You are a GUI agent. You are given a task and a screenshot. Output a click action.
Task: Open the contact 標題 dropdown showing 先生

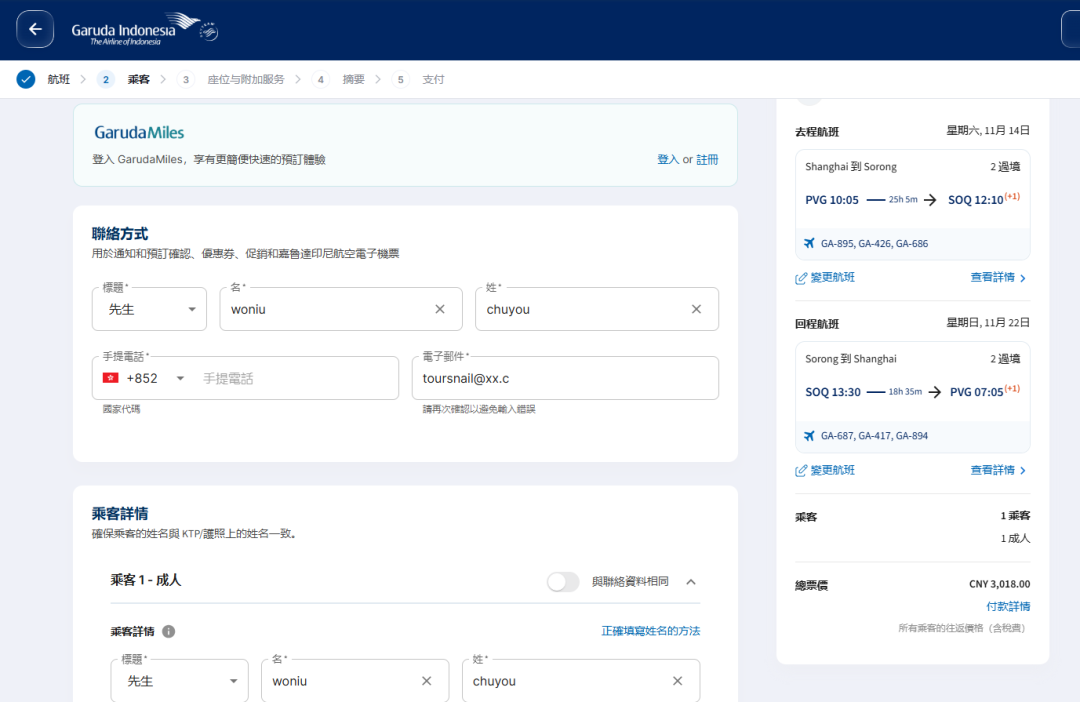(x=149, y=309)
